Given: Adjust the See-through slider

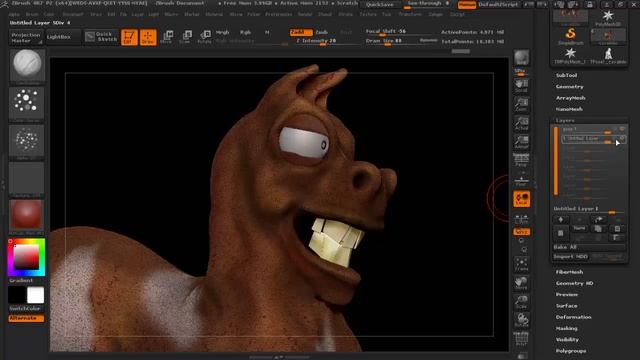Looking at the screenshot, I should click(x=428, y=4).
